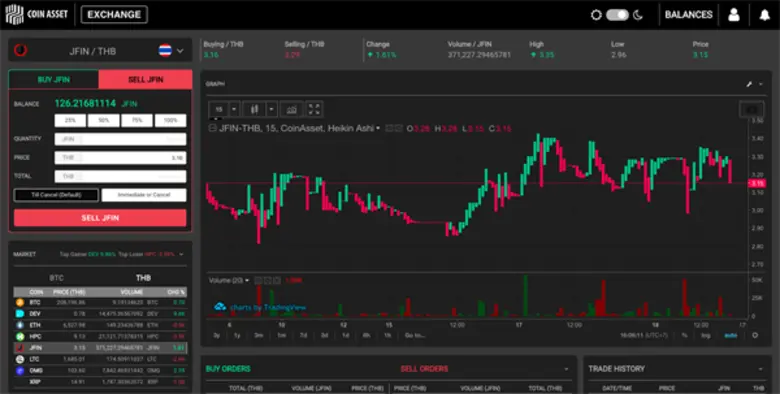The image size is (780, 394).
Task: Click the LTC coin icon in market list
Action: click(19, 359)
